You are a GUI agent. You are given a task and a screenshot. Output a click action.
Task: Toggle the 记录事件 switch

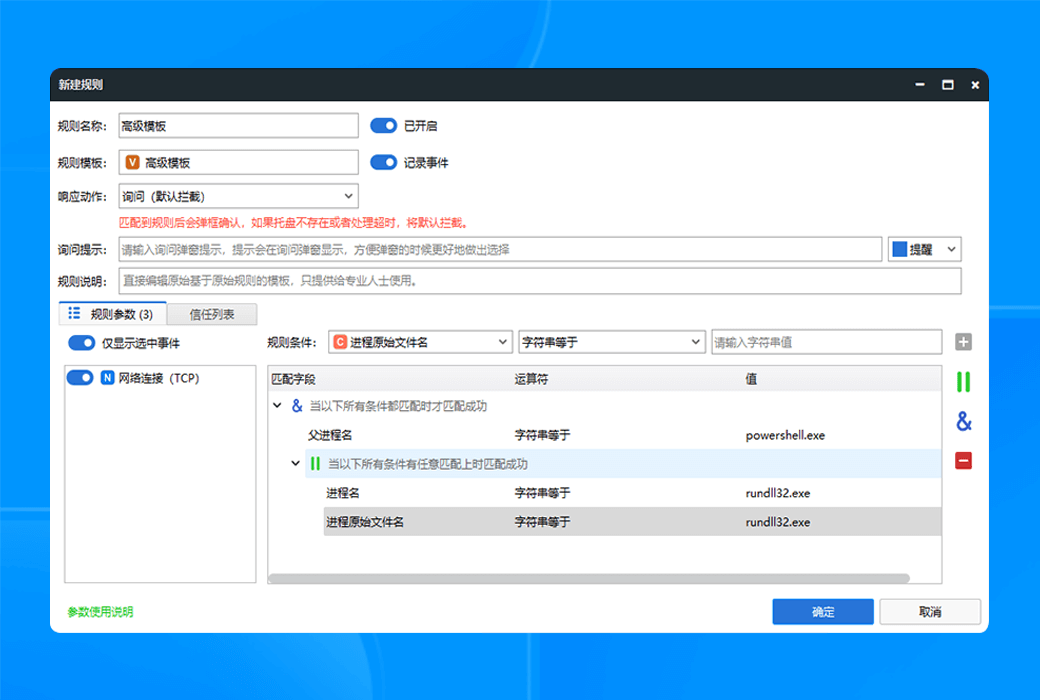pos(383,163)
